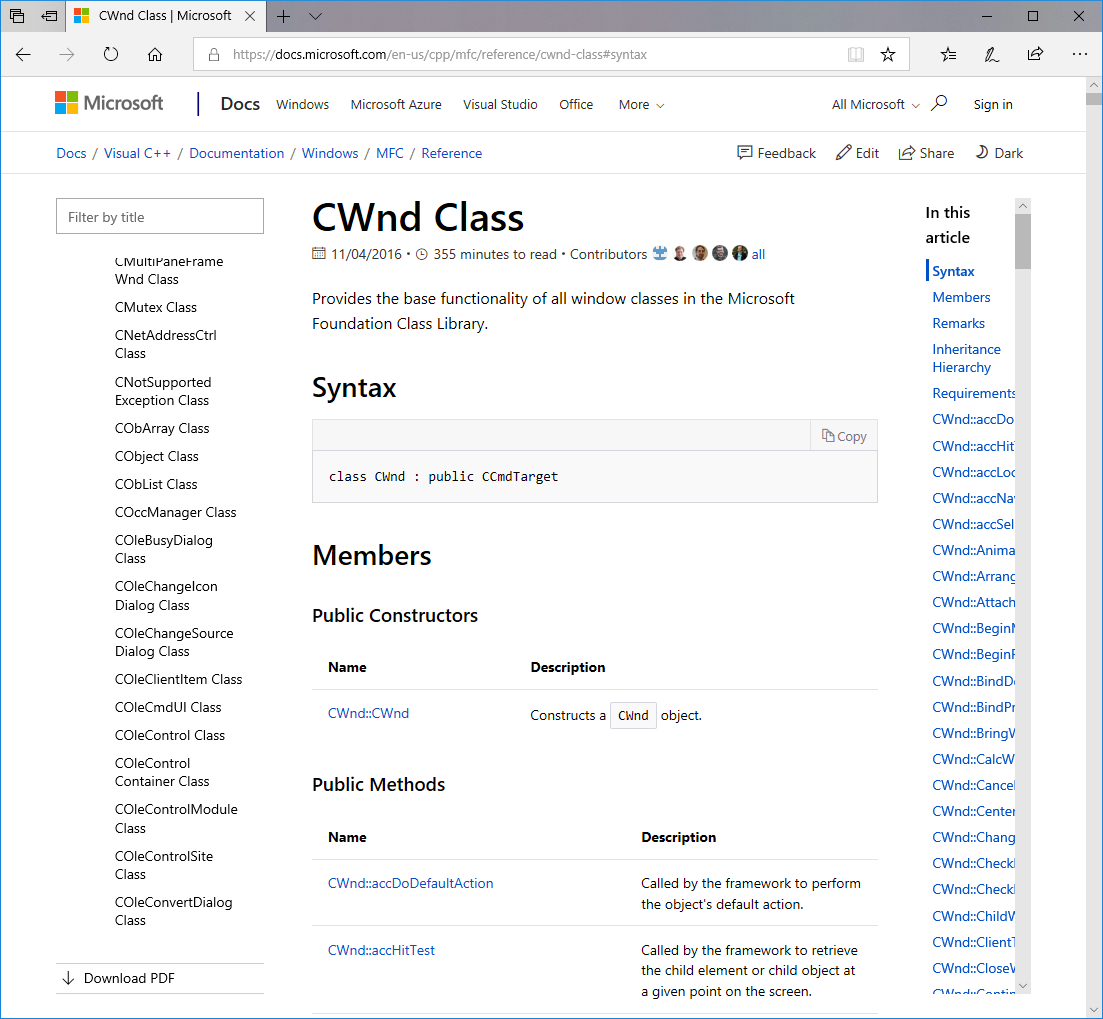Click the search magnifier icon
The width and height of the screenshot is (1103, 1019).
938,103
